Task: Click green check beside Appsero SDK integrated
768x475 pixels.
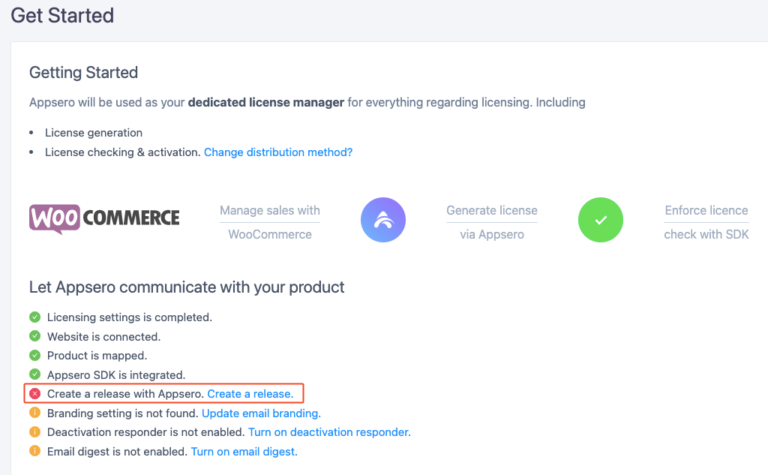Action: [35, 375]
